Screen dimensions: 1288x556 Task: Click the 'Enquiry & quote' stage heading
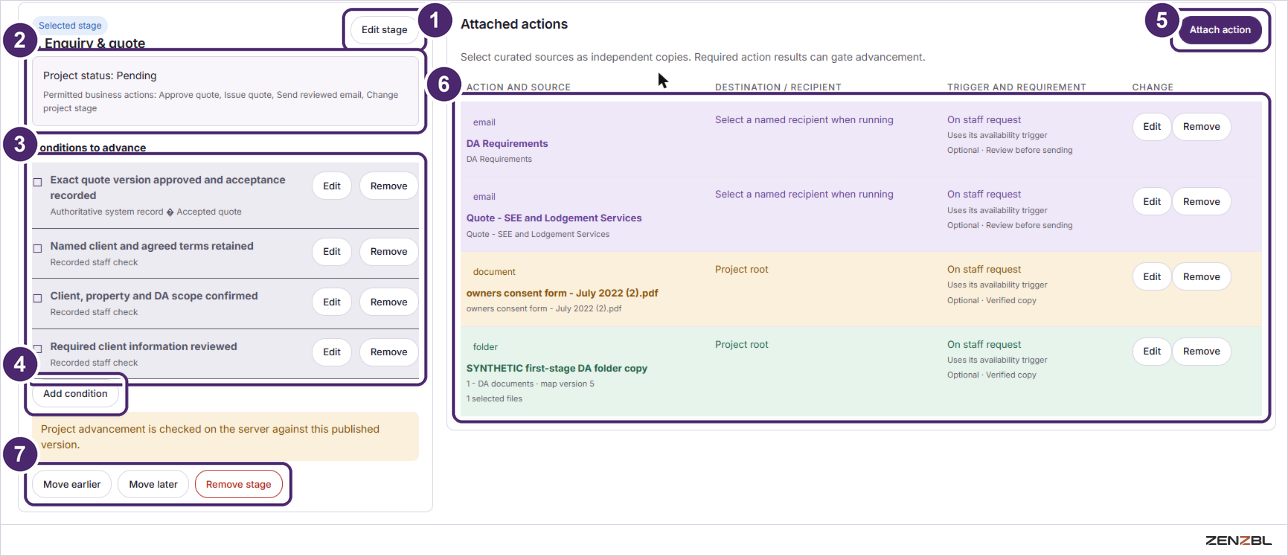pyautogui.click(x=93, y=43)
